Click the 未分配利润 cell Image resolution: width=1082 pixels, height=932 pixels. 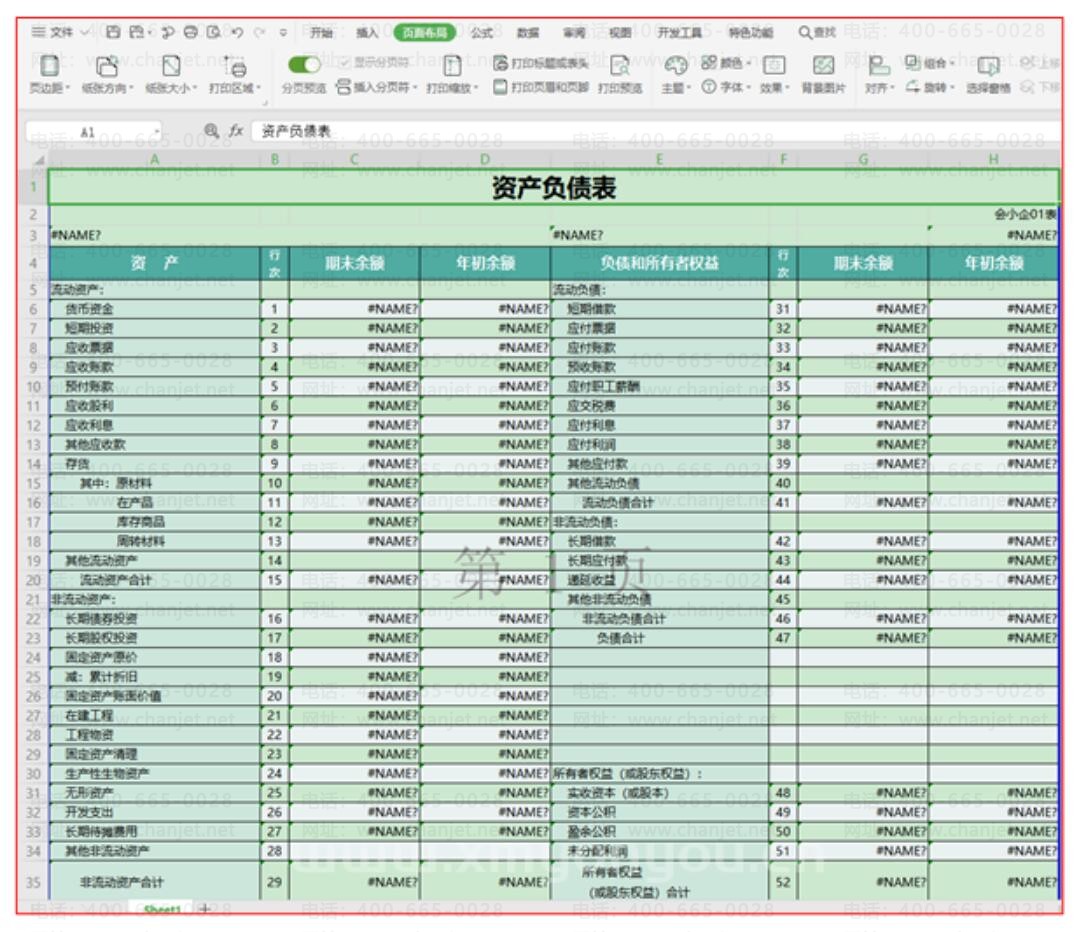click(x=660, y=851)
